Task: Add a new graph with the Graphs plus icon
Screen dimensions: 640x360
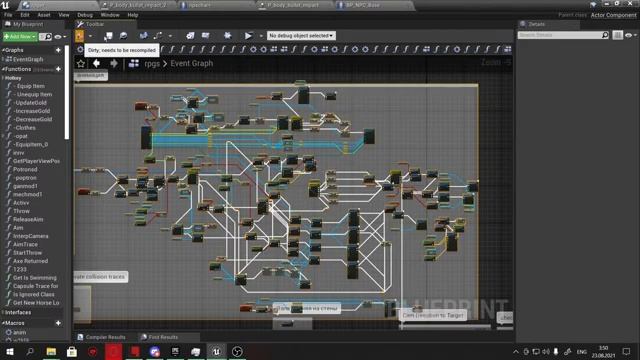Action: [x=58, y=50]
